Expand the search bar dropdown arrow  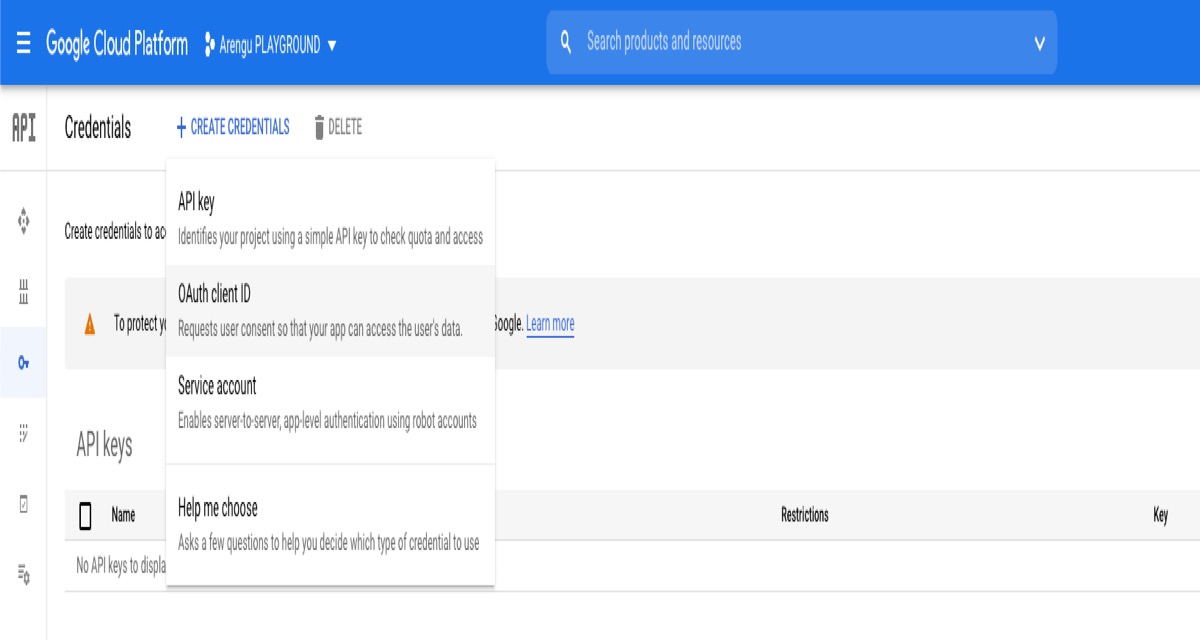coord(1039,43)
